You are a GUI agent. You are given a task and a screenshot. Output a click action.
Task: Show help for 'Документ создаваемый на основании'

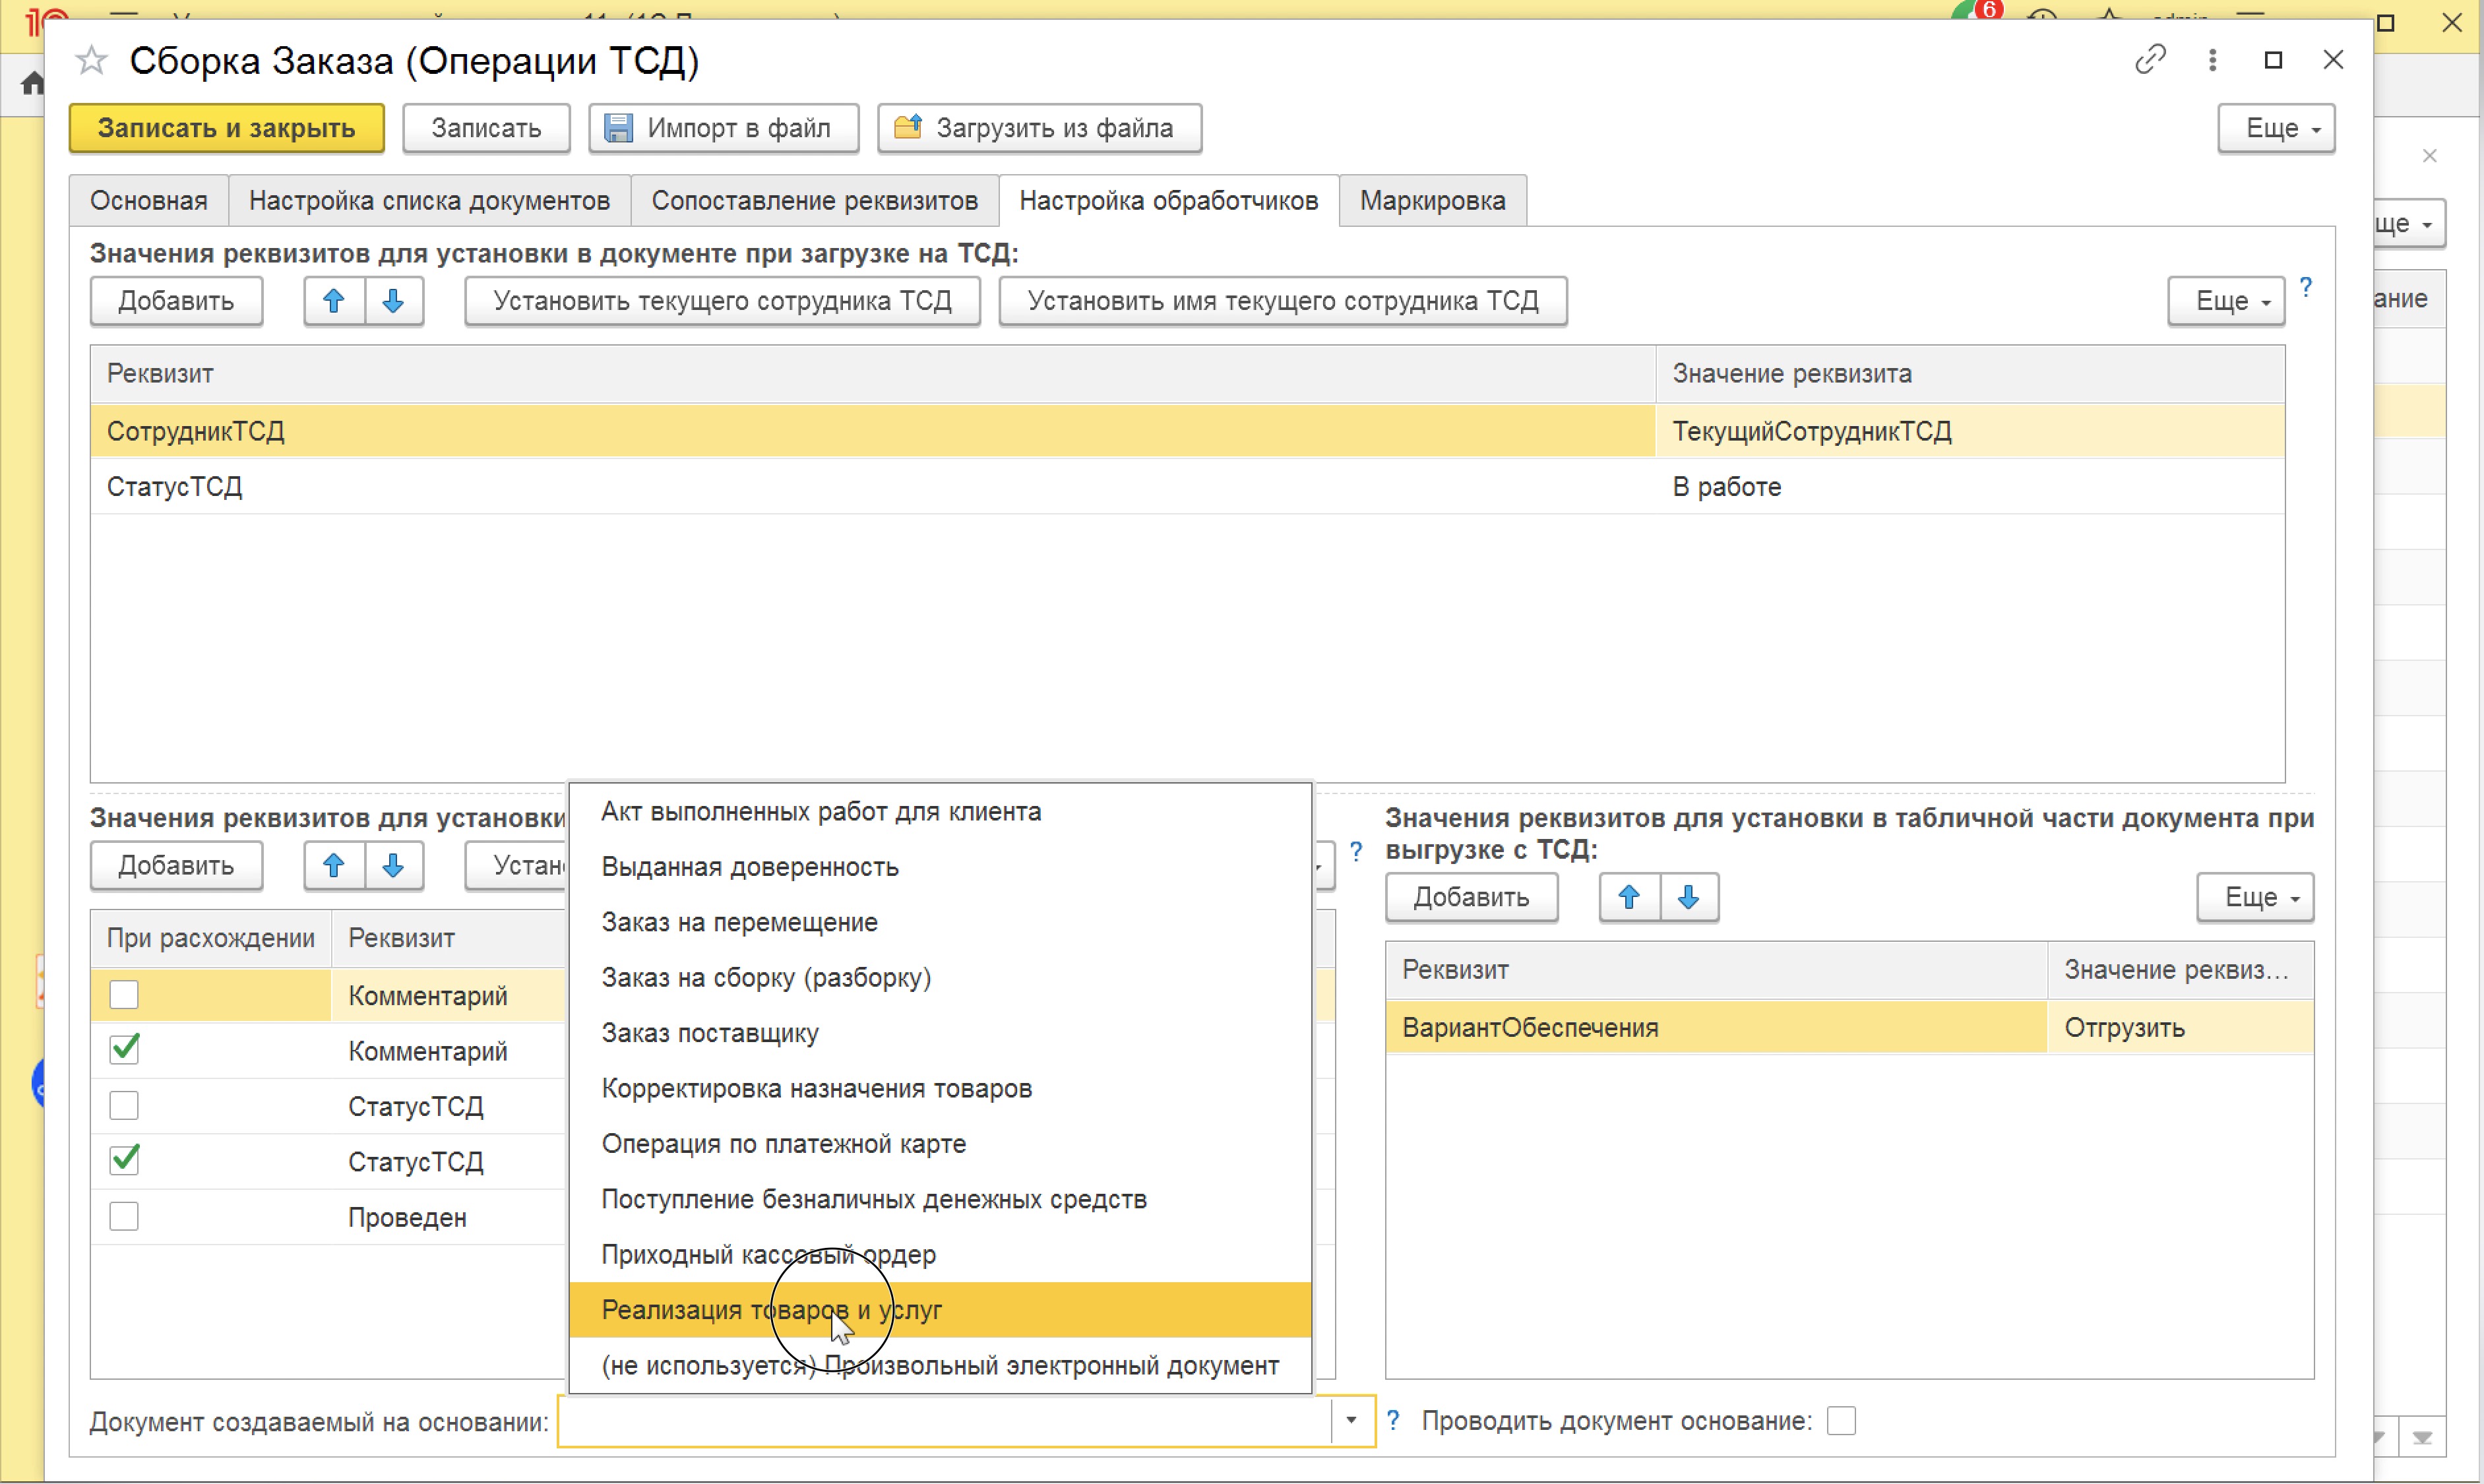tap(1392, 1420)
